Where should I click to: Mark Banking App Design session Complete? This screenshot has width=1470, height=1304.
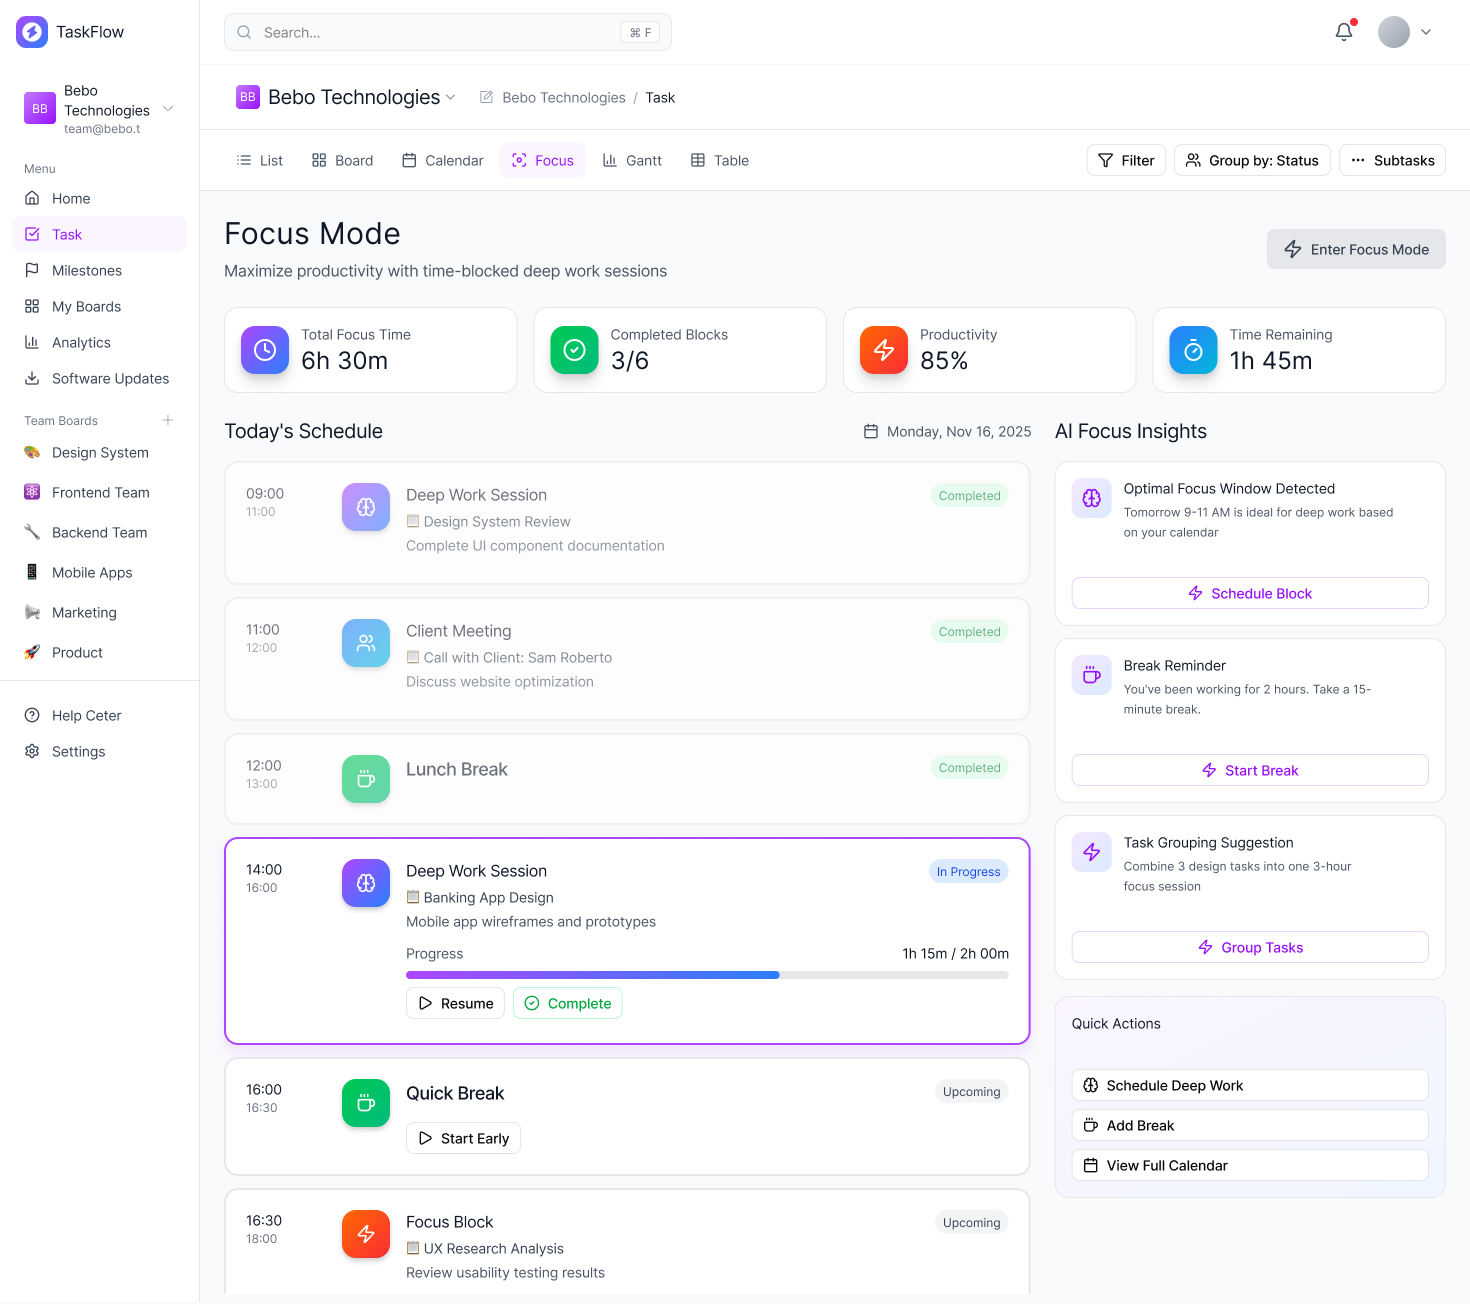tap(568, 1003)
